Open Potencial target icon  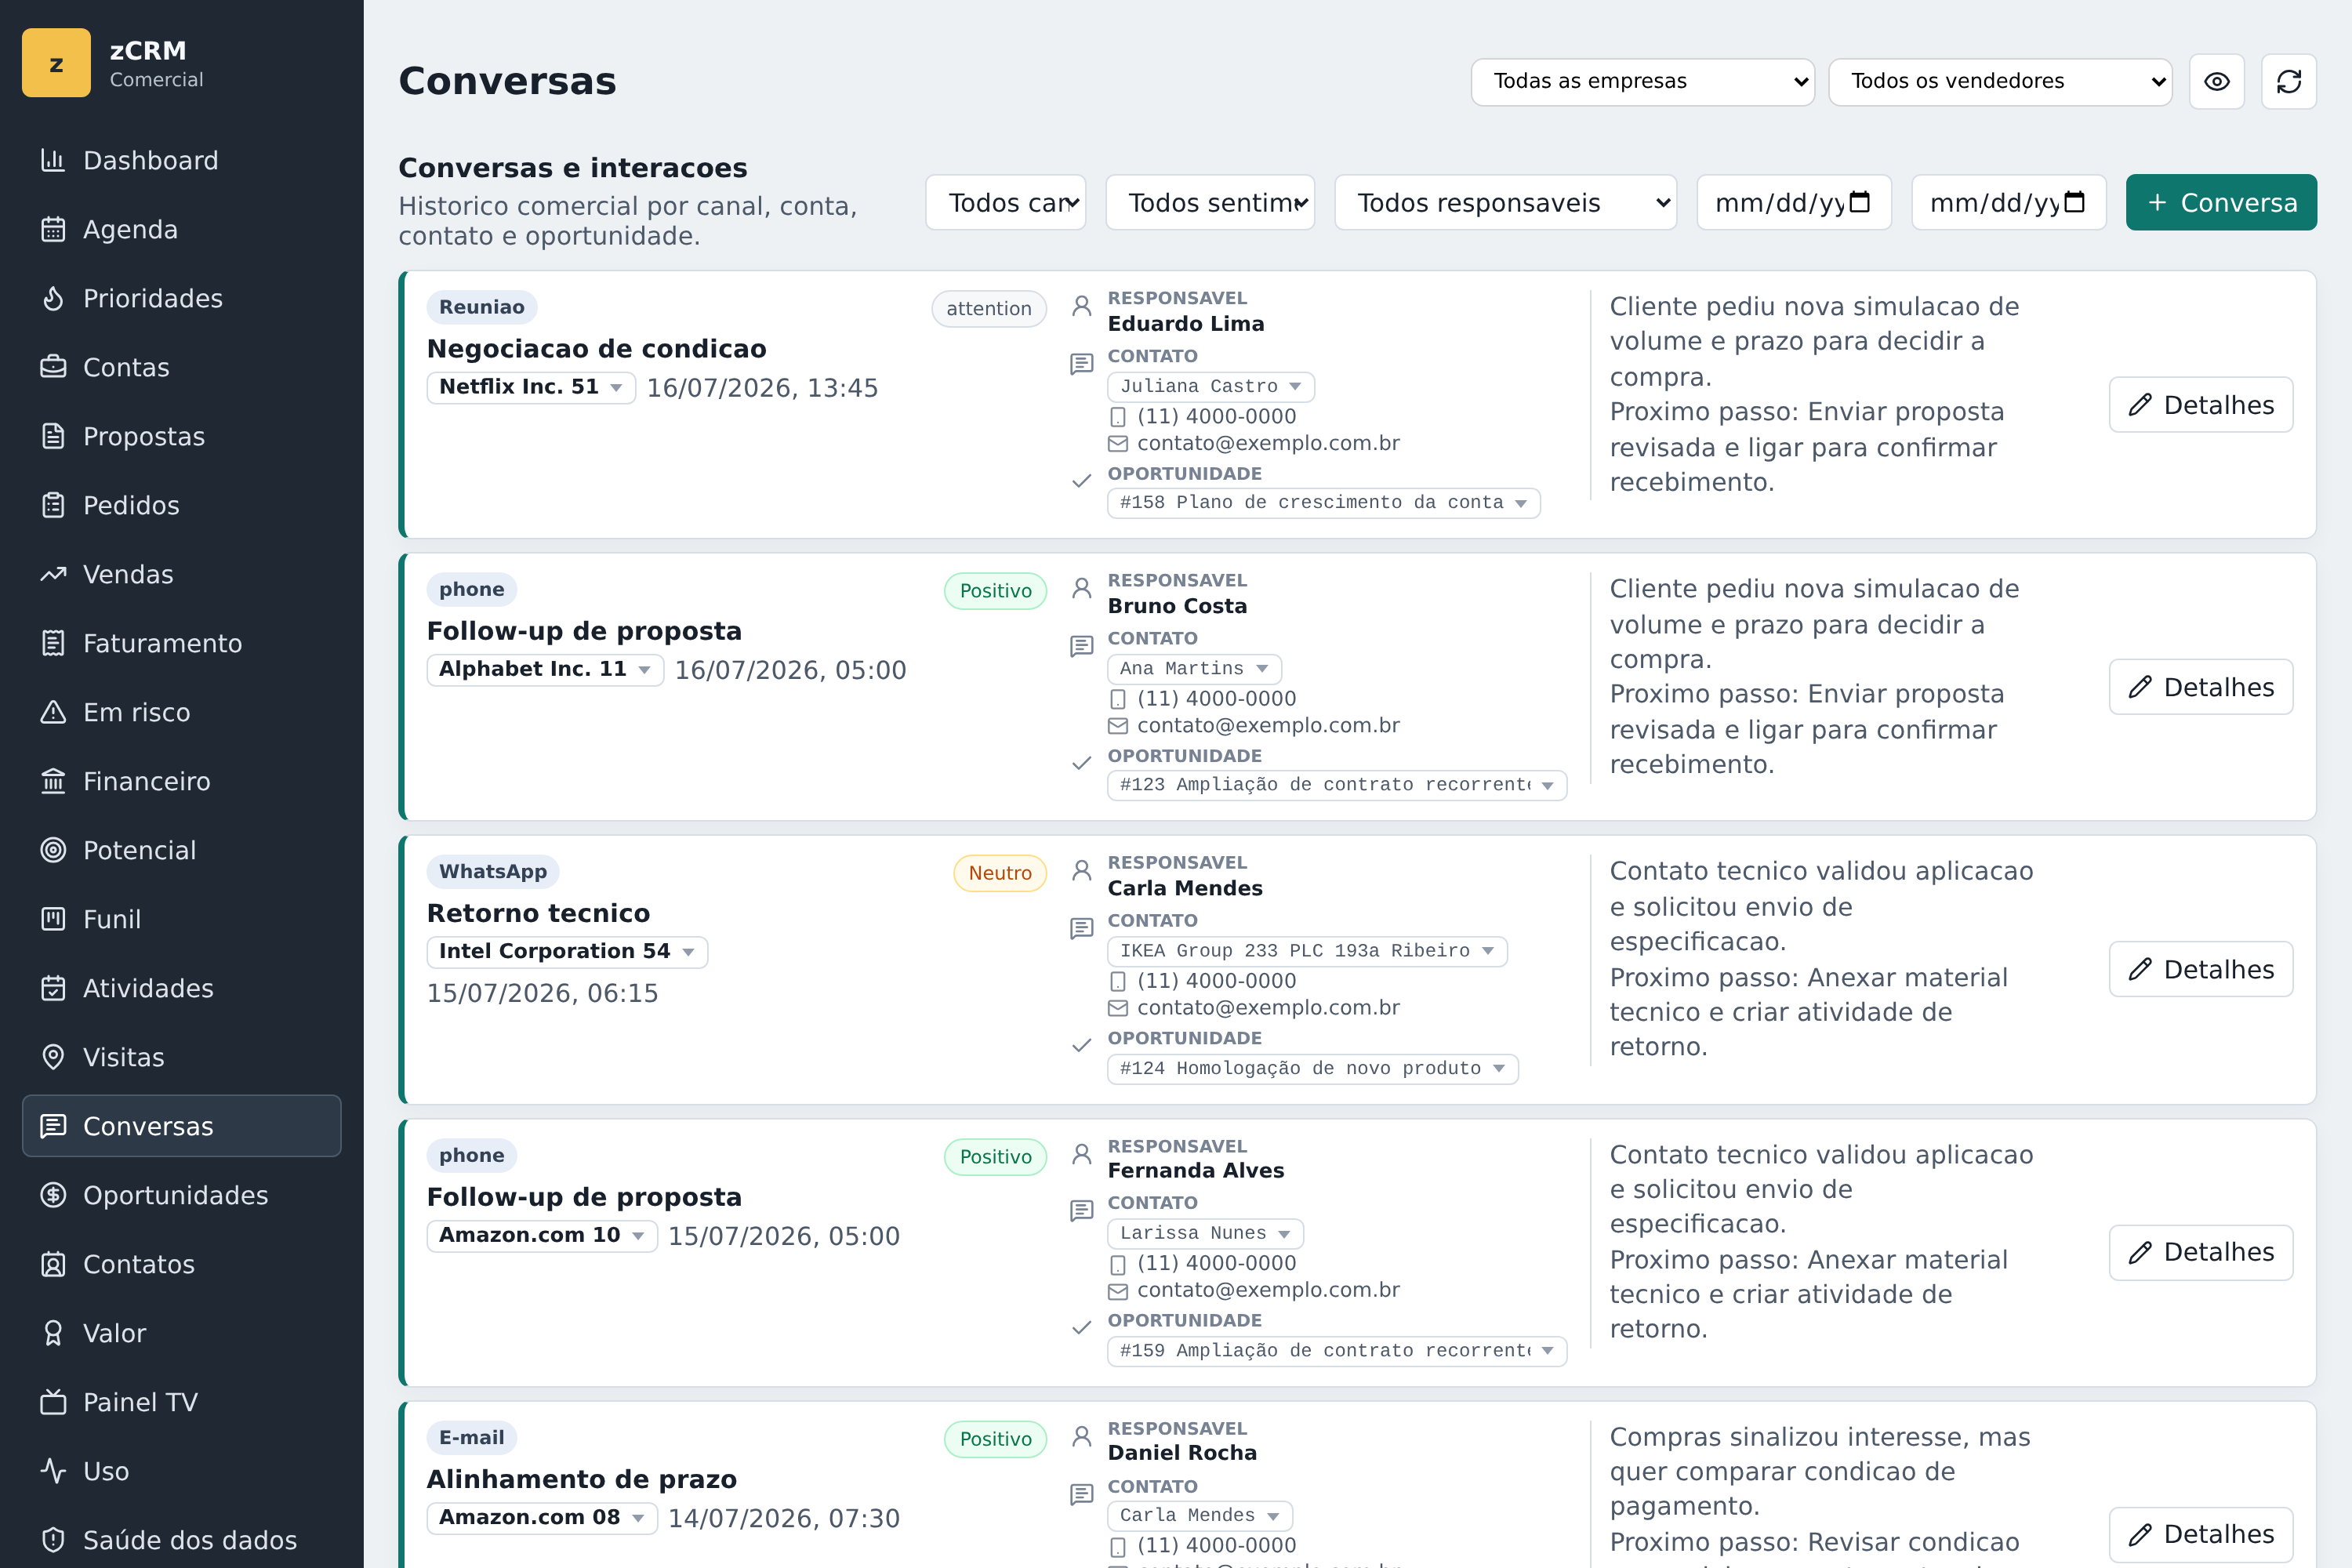pyautogui.click(x=53, y=850)
